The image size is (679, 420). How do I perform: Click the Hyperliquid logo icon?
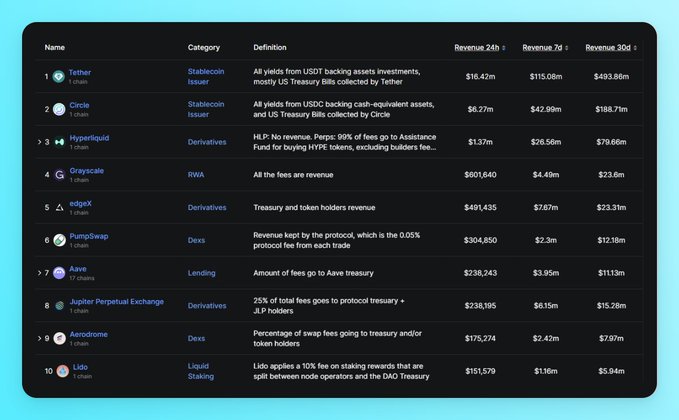pos(59,142)
